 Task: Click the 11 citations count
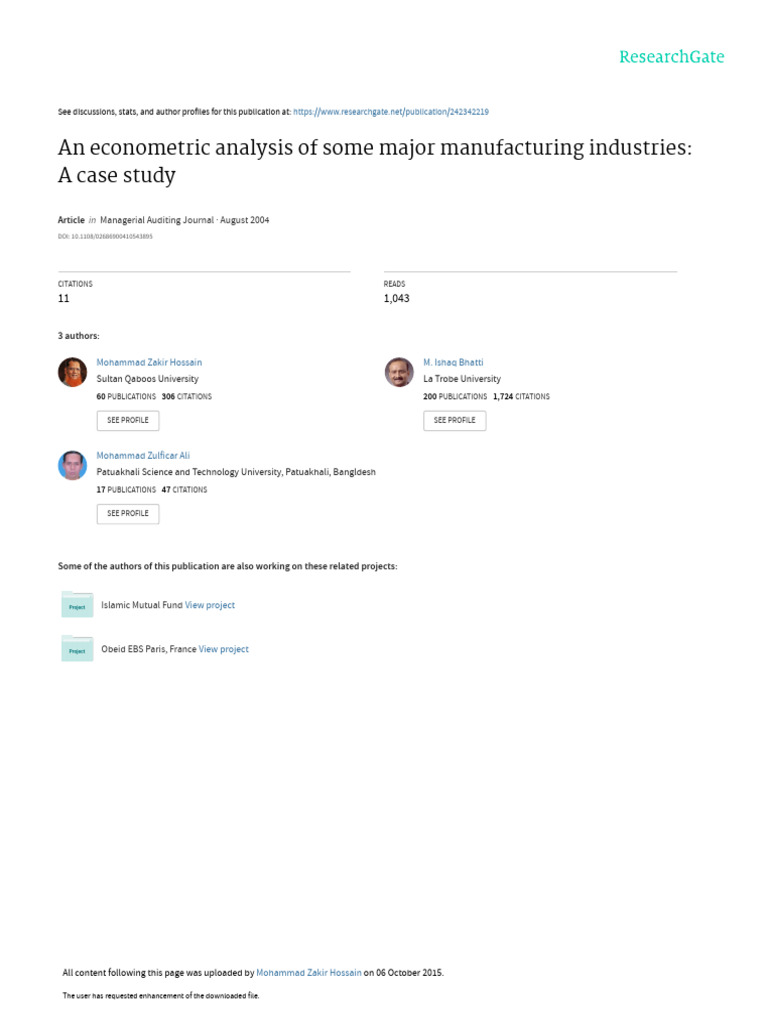tap(64, 298)
